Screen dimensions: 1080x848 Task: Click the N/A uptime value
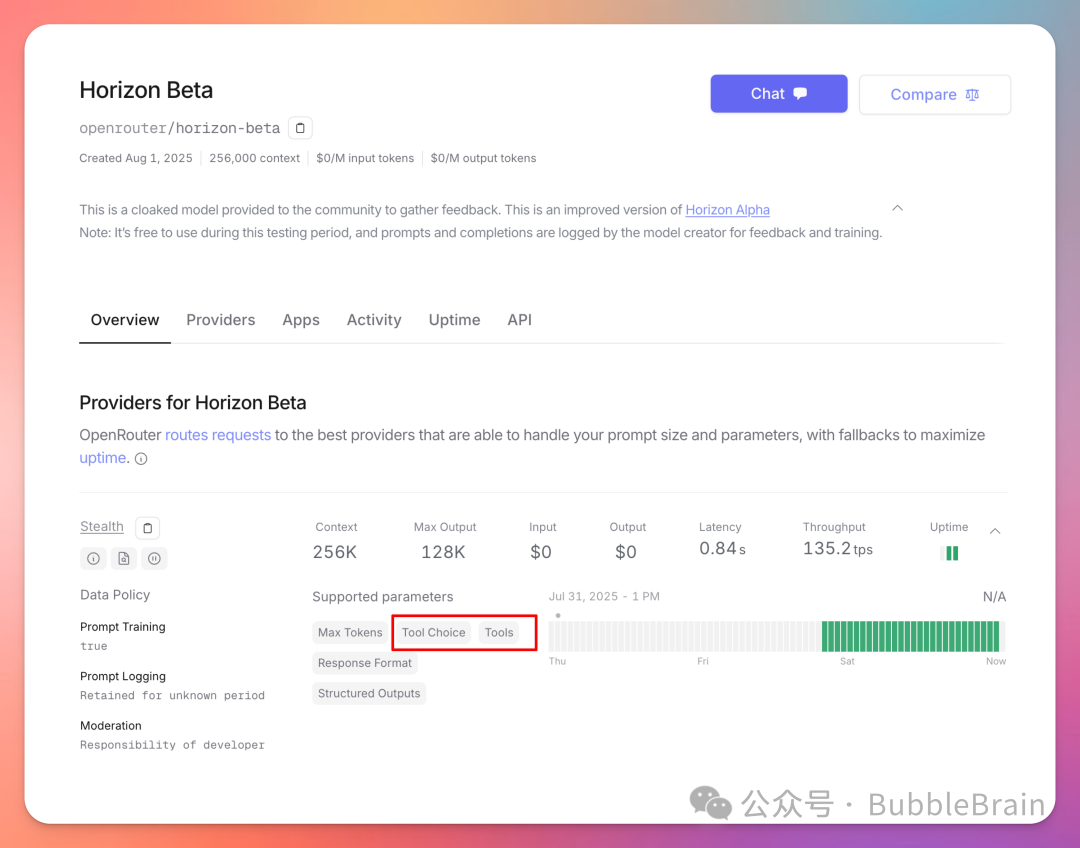tap(994, 597)
